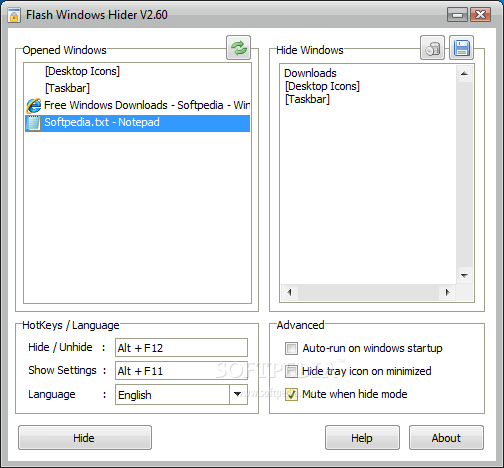
Task: Click the Hide Windows scroll up arrow
Action: point(464,74)
